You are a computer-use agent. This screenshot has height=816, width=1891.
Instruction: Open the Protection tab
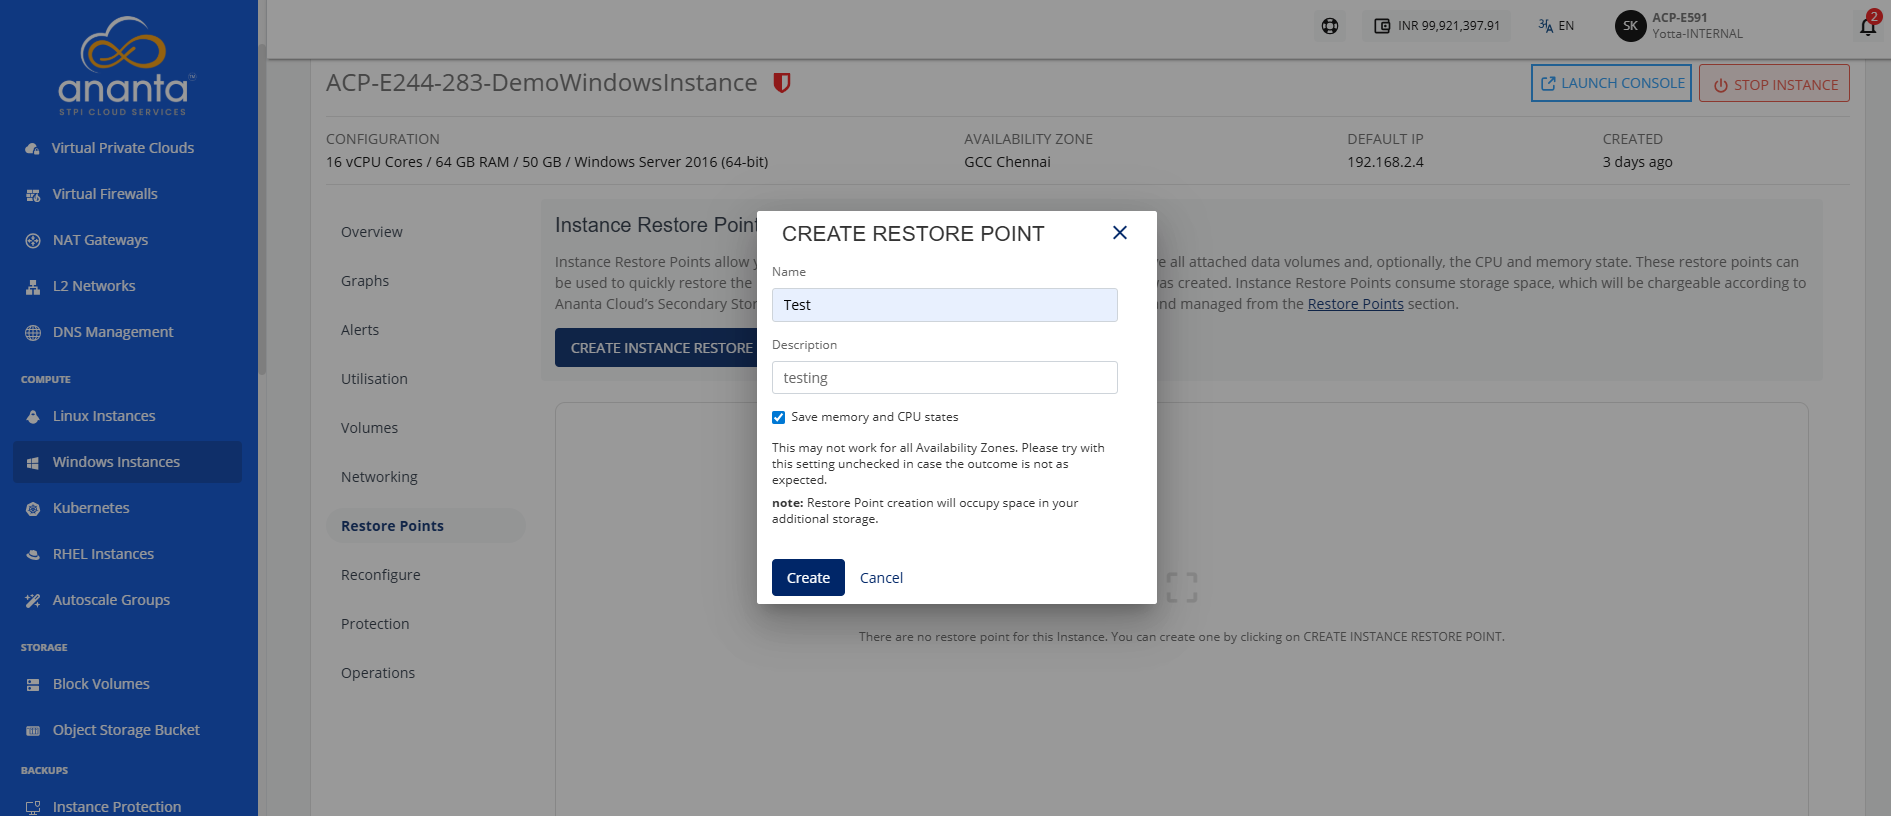(375, 624)
